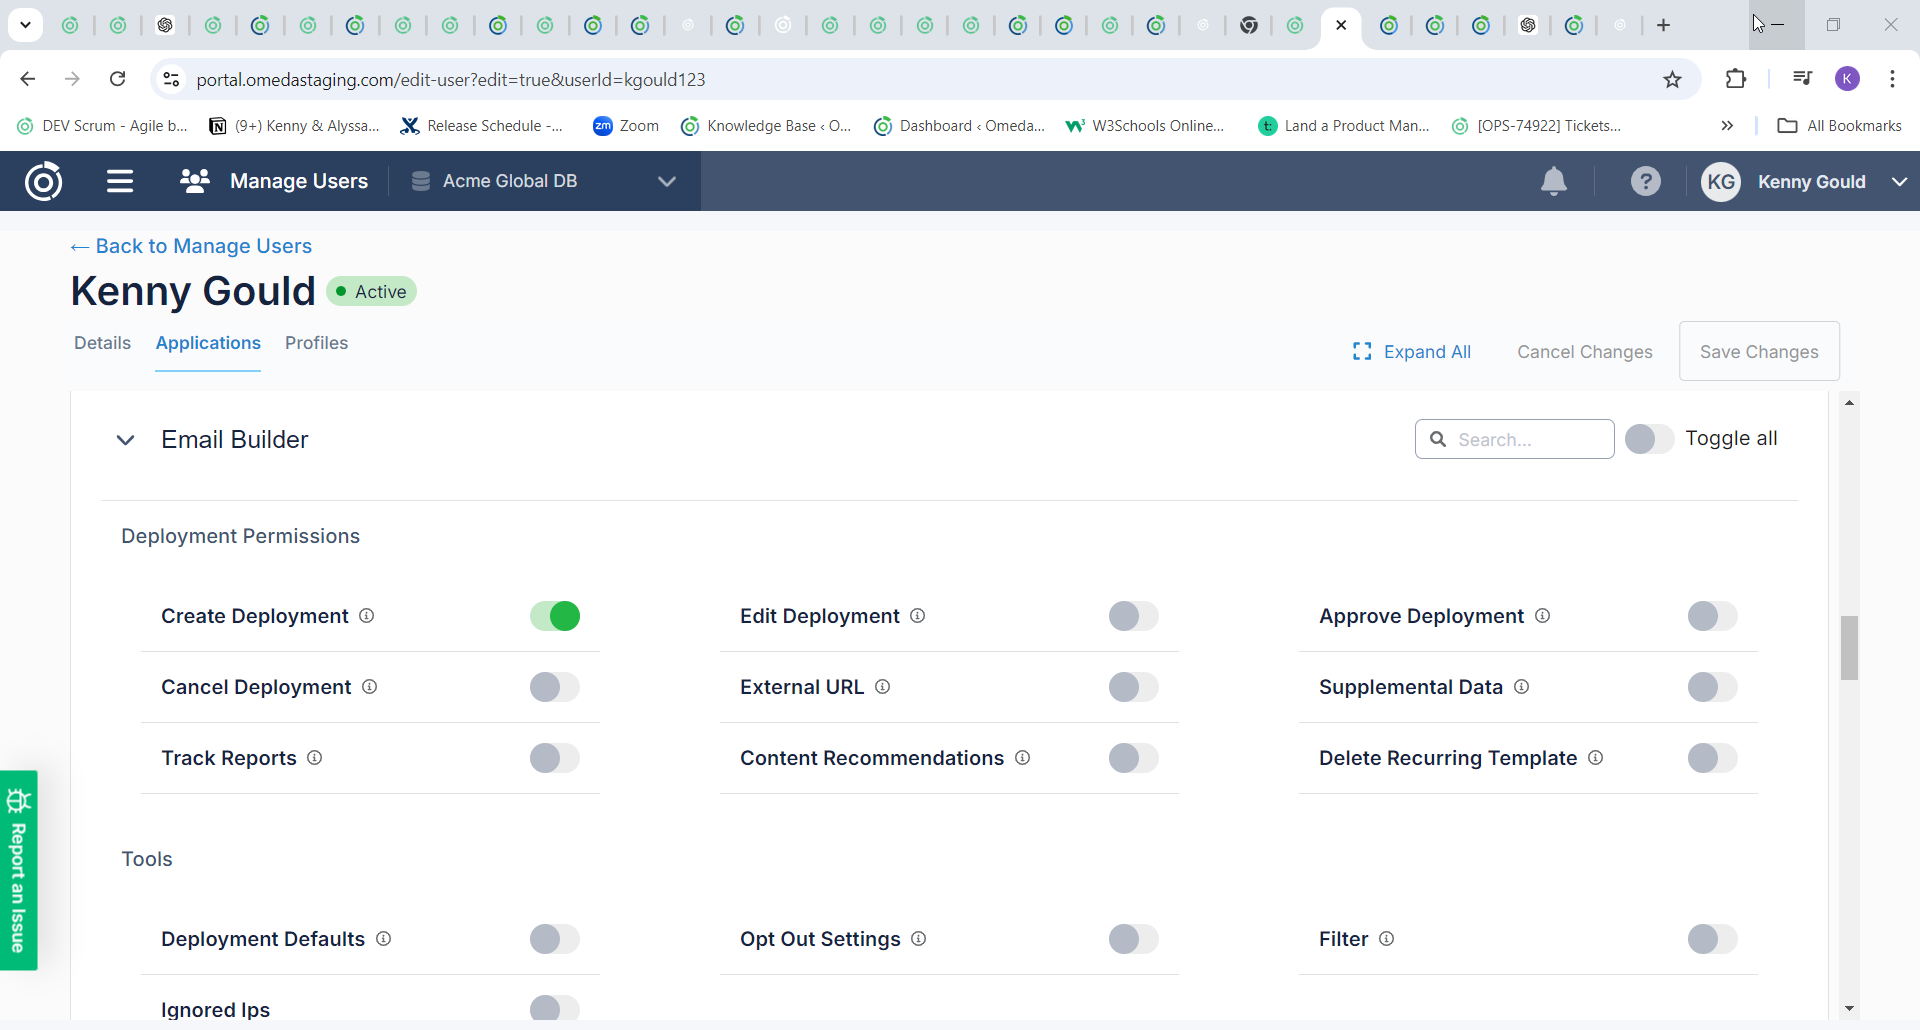Viewport: 1920px width, 1030px height.
Task: Click the Omeda logo home icon
Action: point(44,181)
